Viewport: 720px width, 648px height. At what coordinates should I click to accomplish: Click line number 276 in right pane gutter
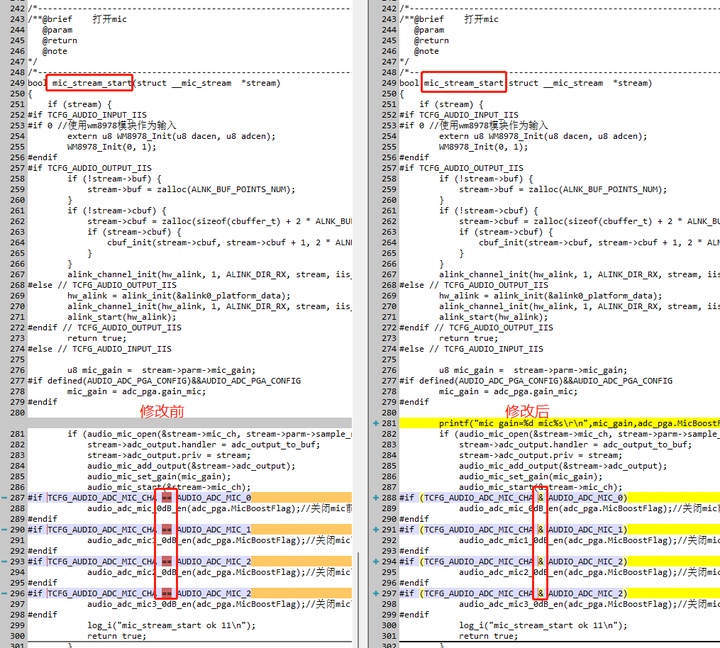coord(389,370)
